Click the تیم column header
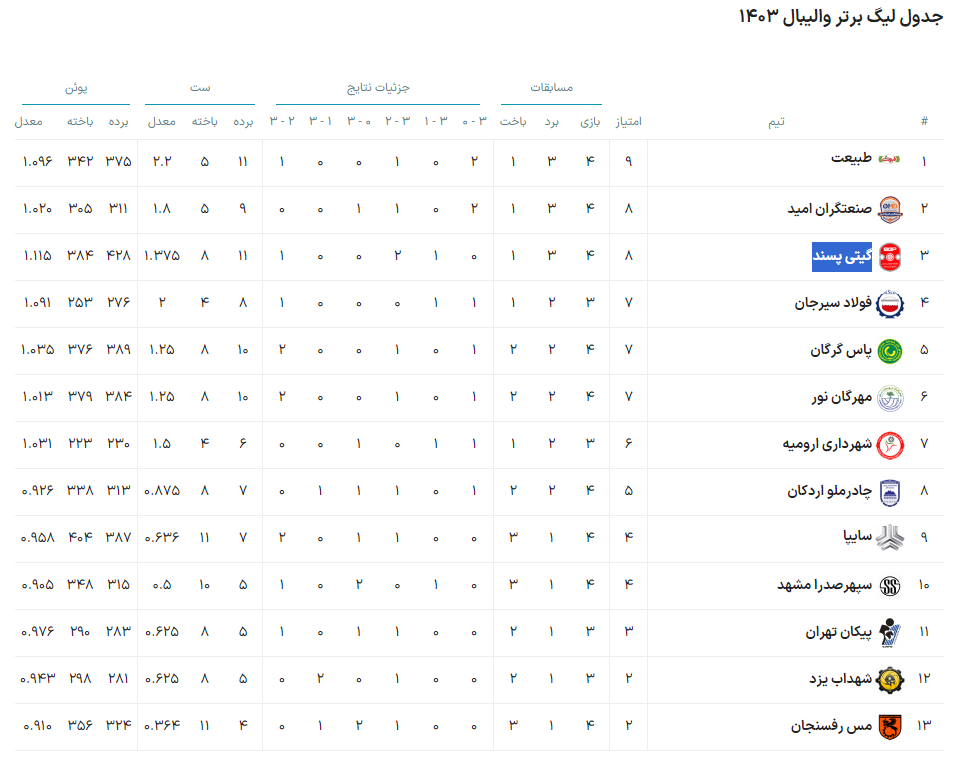958x765 pixels. tap(777, 122)
